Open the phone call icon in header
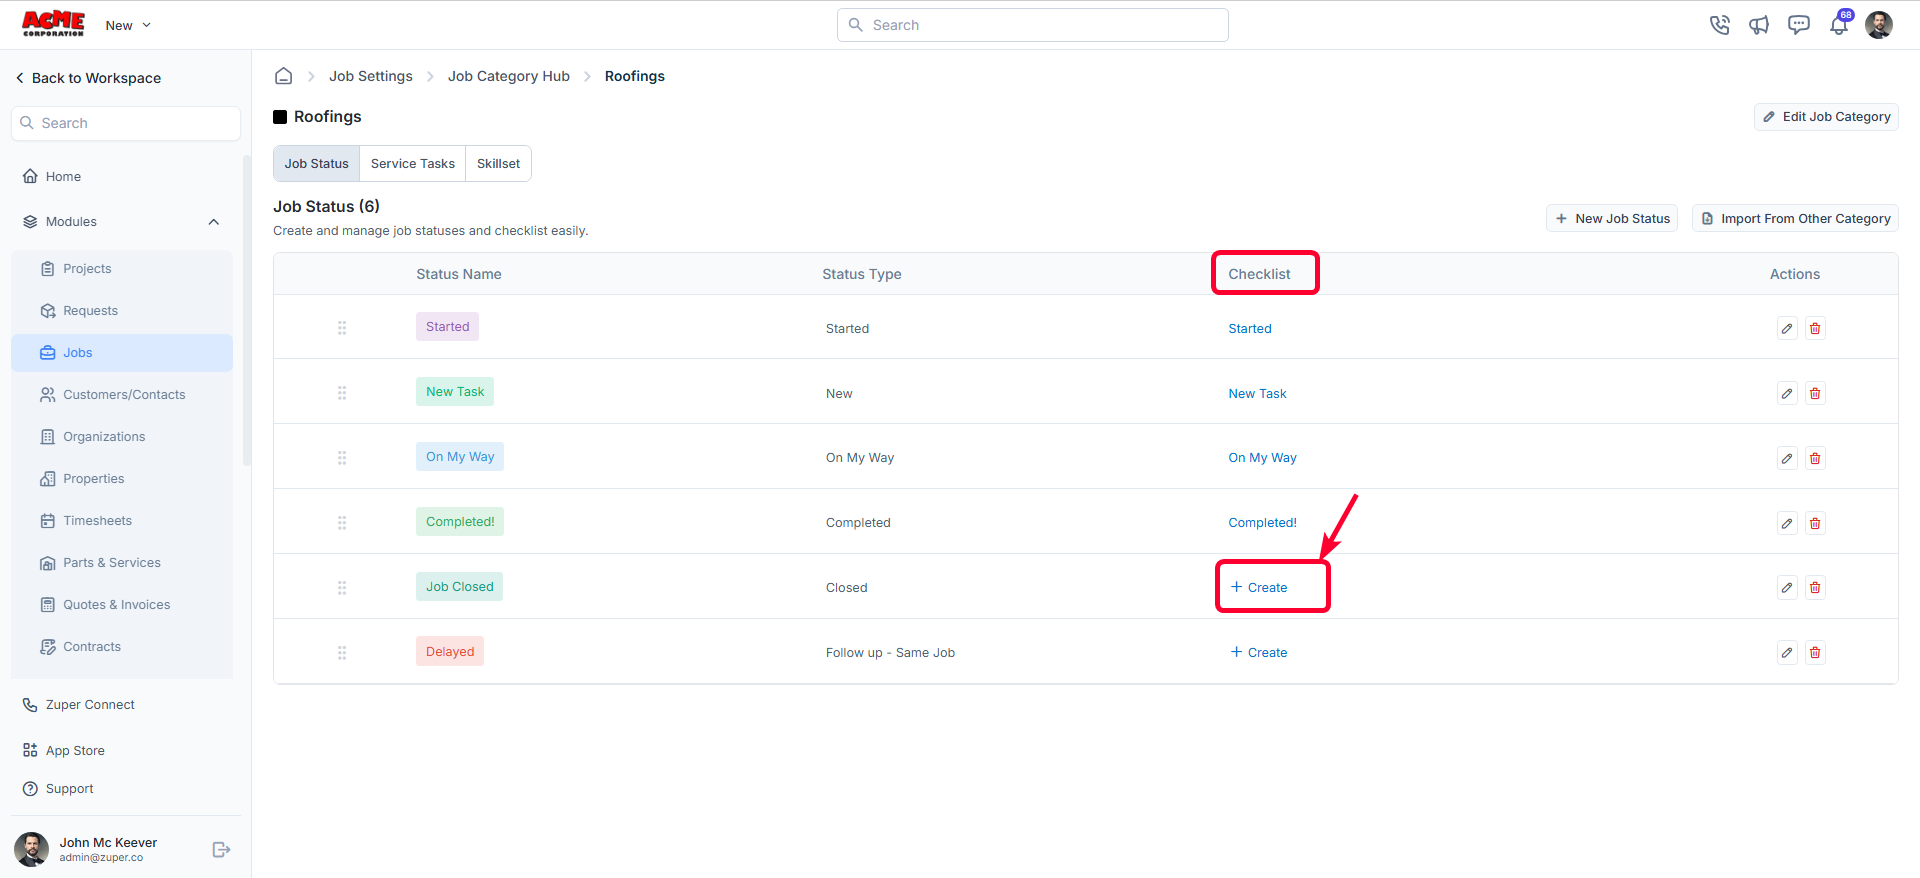Viewport: 1920px width, 878px height. click(1719, 25)
